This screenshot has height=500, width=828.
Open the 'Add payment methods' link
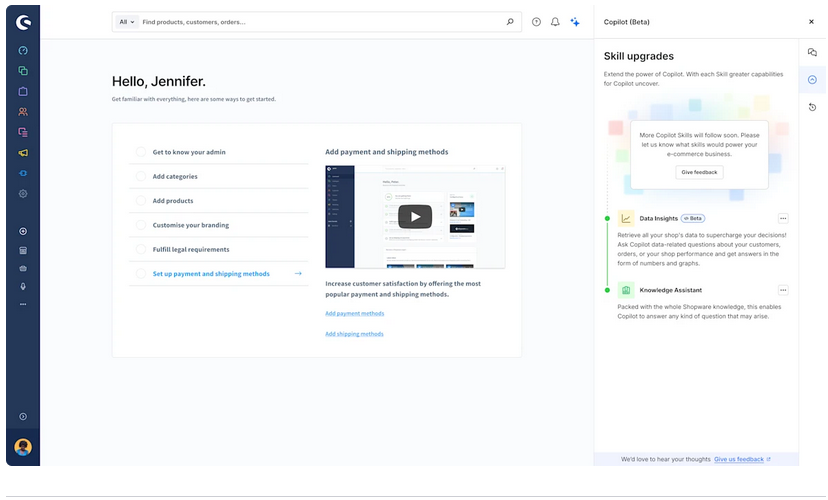tap(354, 314)
